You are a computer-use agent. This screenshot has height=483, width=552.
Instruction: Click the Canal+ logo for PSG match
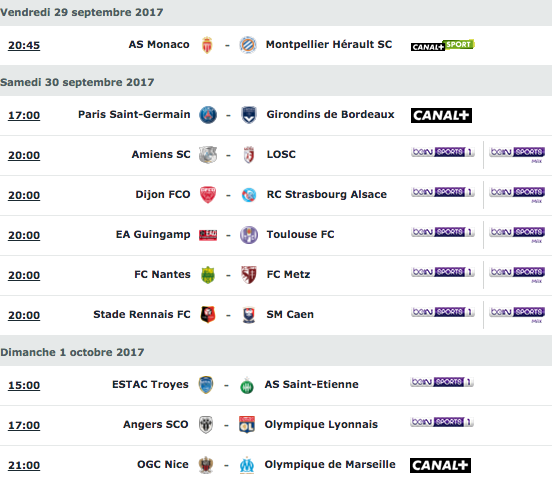441,115
